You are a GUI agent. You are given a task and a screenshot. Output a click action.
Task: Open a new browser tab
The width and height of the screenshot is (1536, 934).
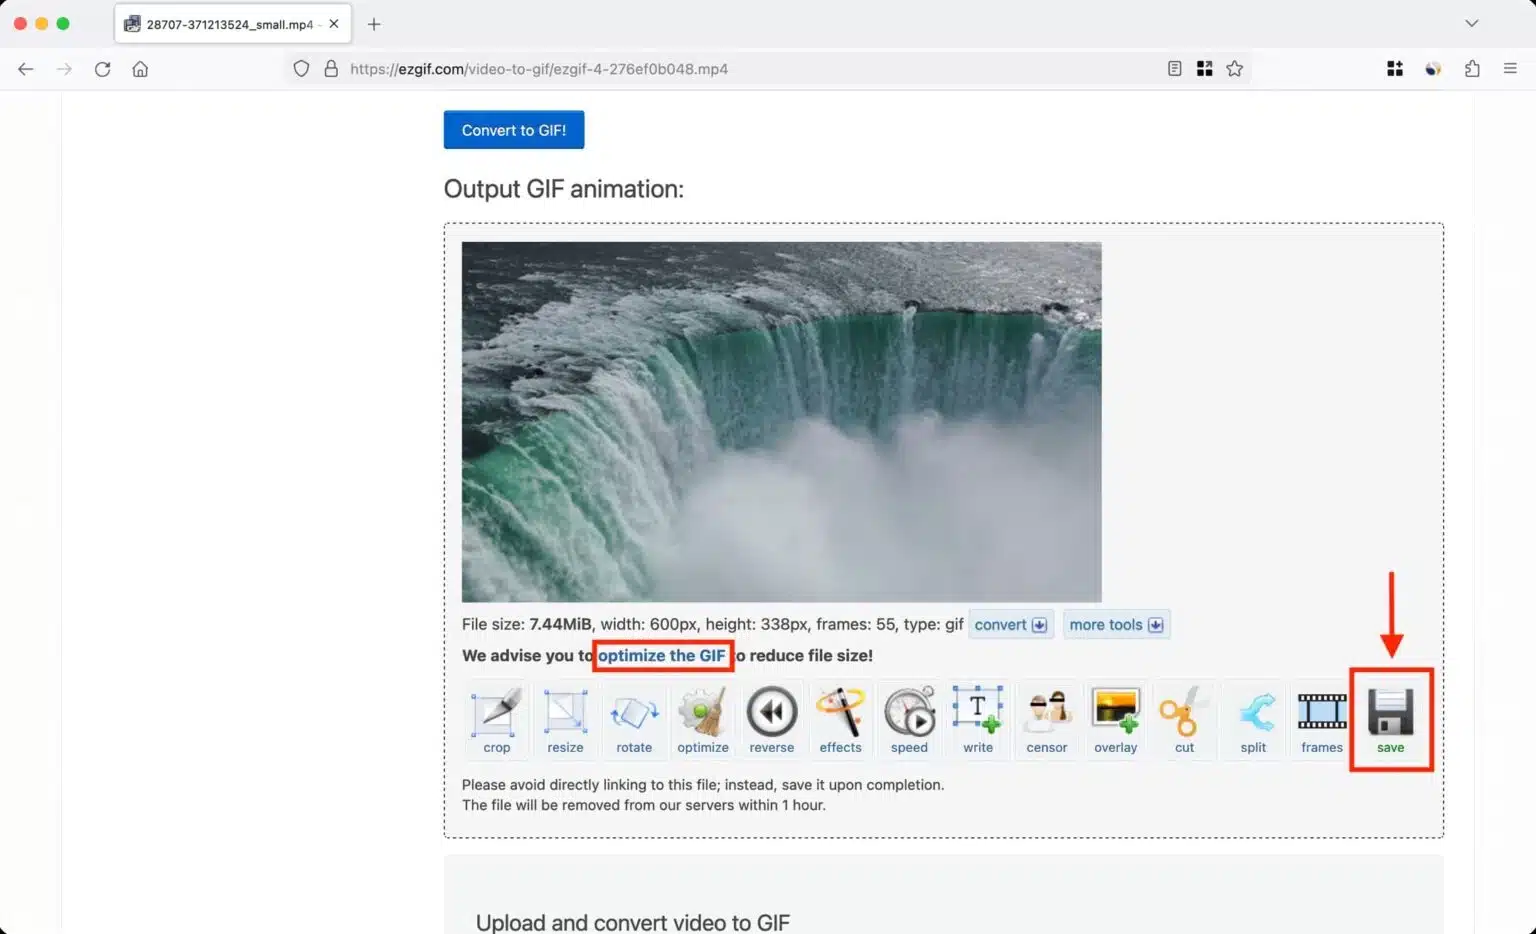374,23
